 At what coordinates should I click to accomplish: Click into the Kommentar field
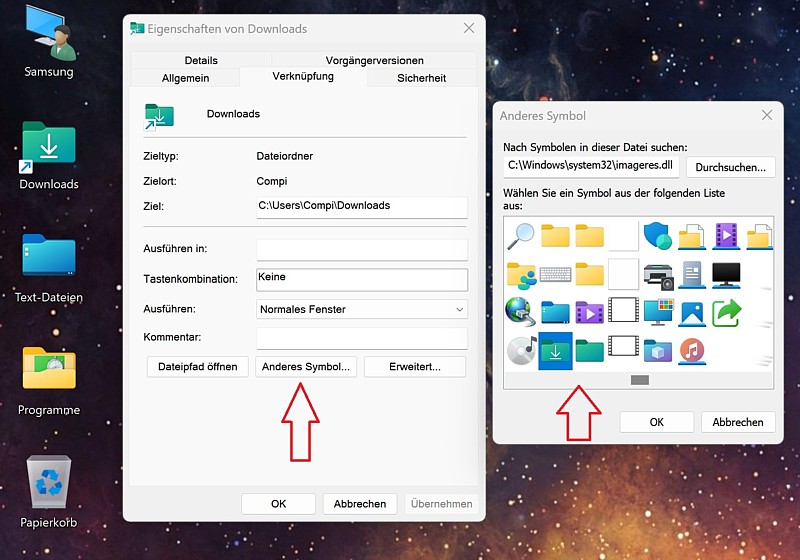click(x=362, y=338)
